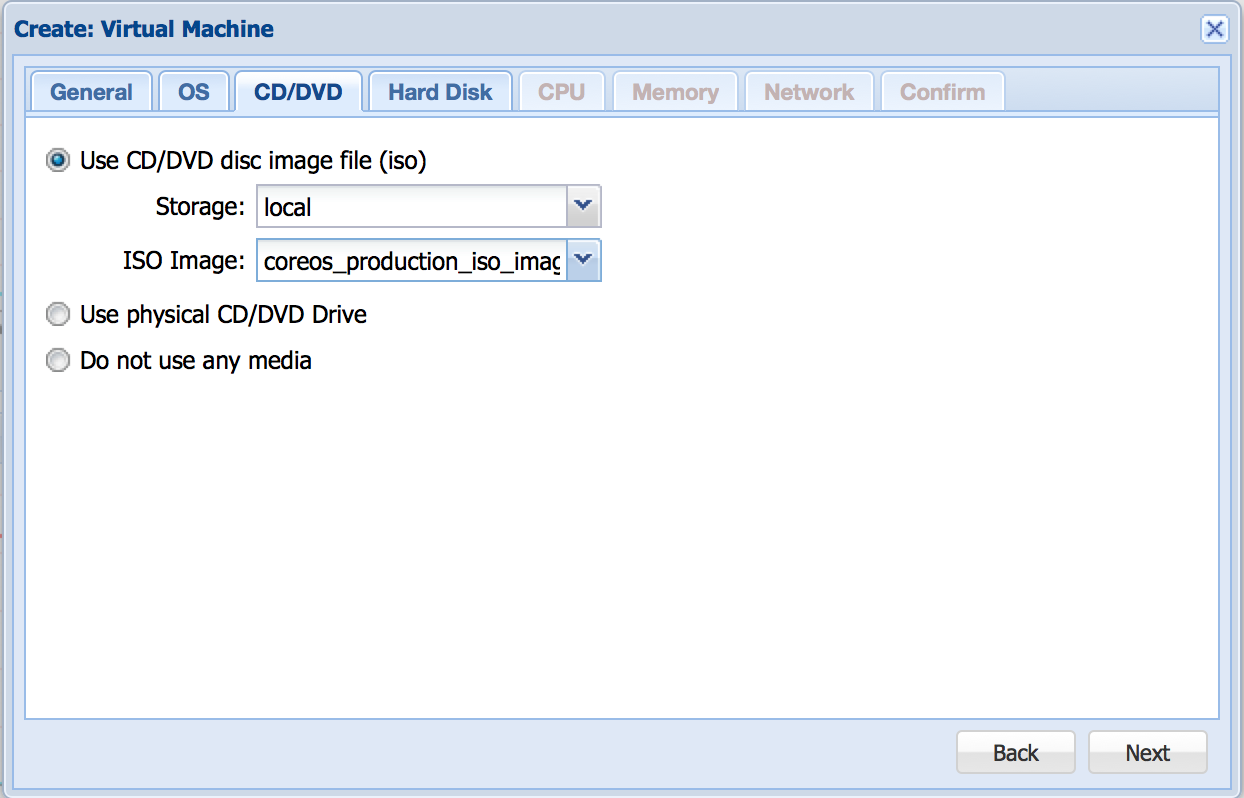
Task: Open the OS tab
Action: [x=194, y=92]
